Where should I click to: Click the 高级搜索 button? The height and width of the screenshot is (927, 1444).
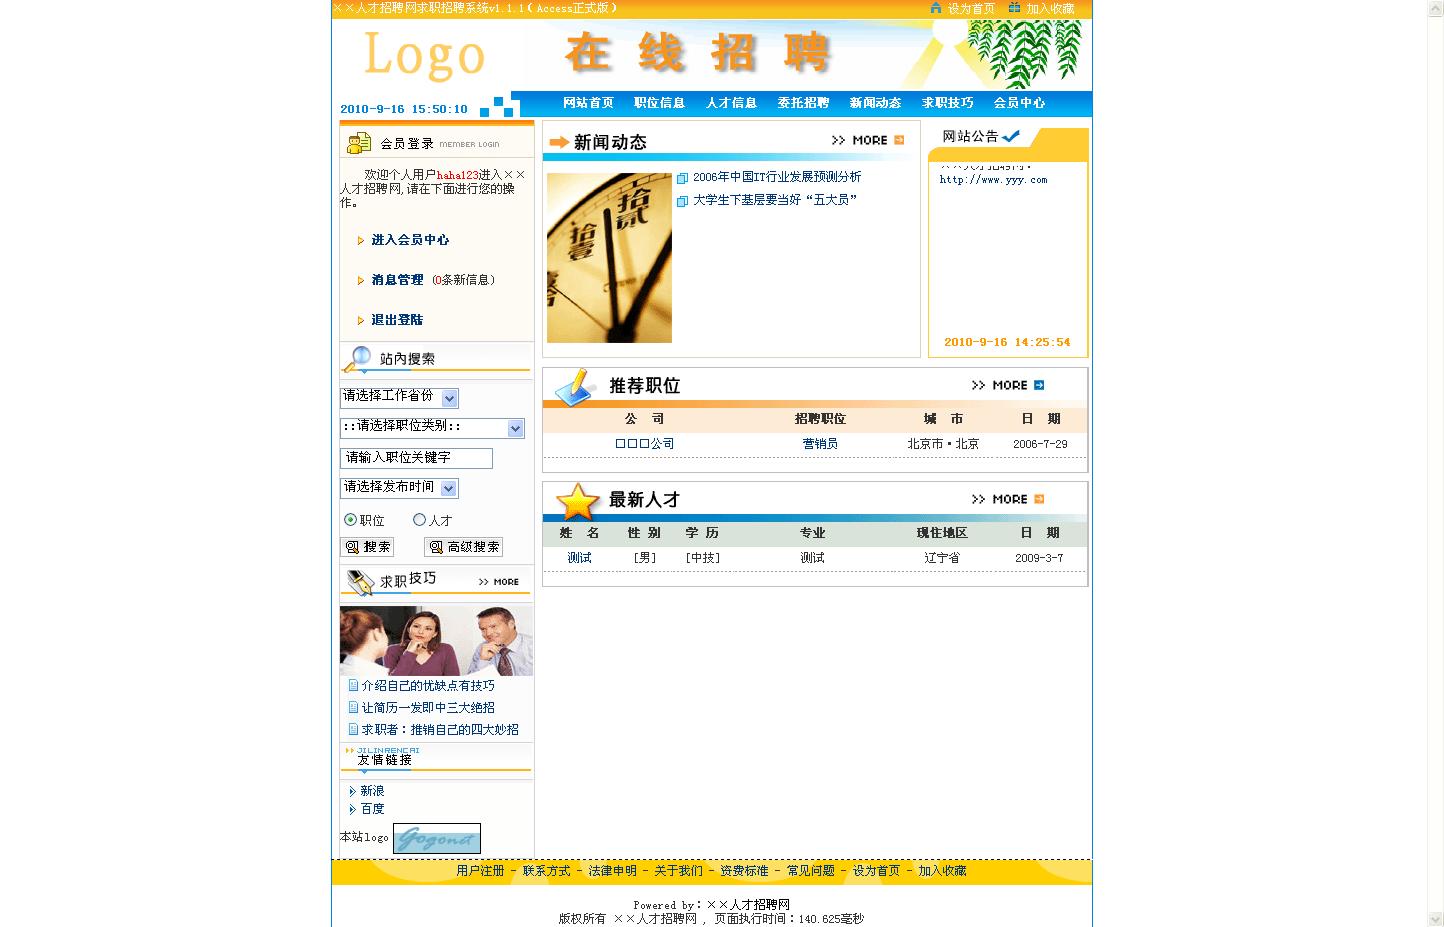[463, 547]
